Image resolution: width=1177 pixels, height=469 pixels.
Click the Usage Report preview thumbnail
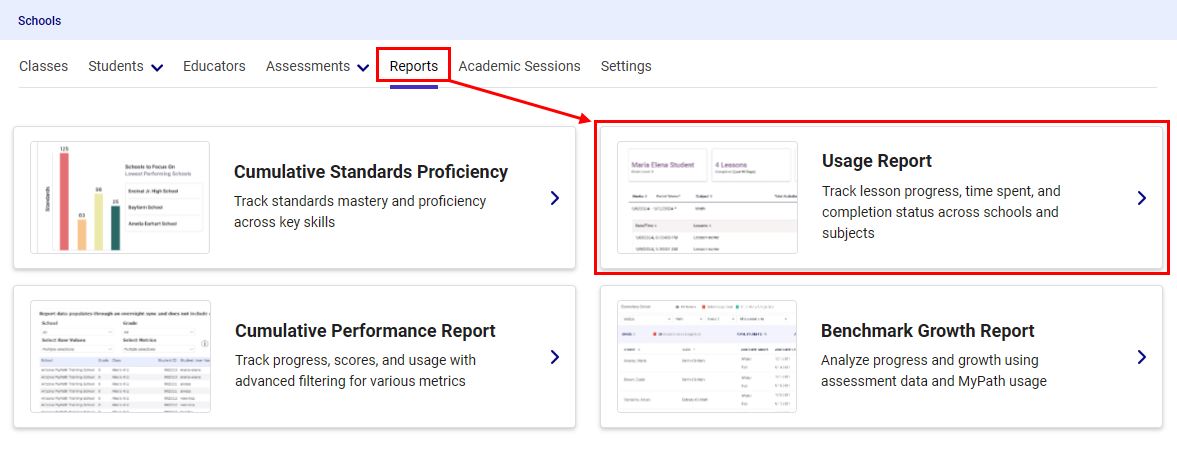(x=707, y=197)
